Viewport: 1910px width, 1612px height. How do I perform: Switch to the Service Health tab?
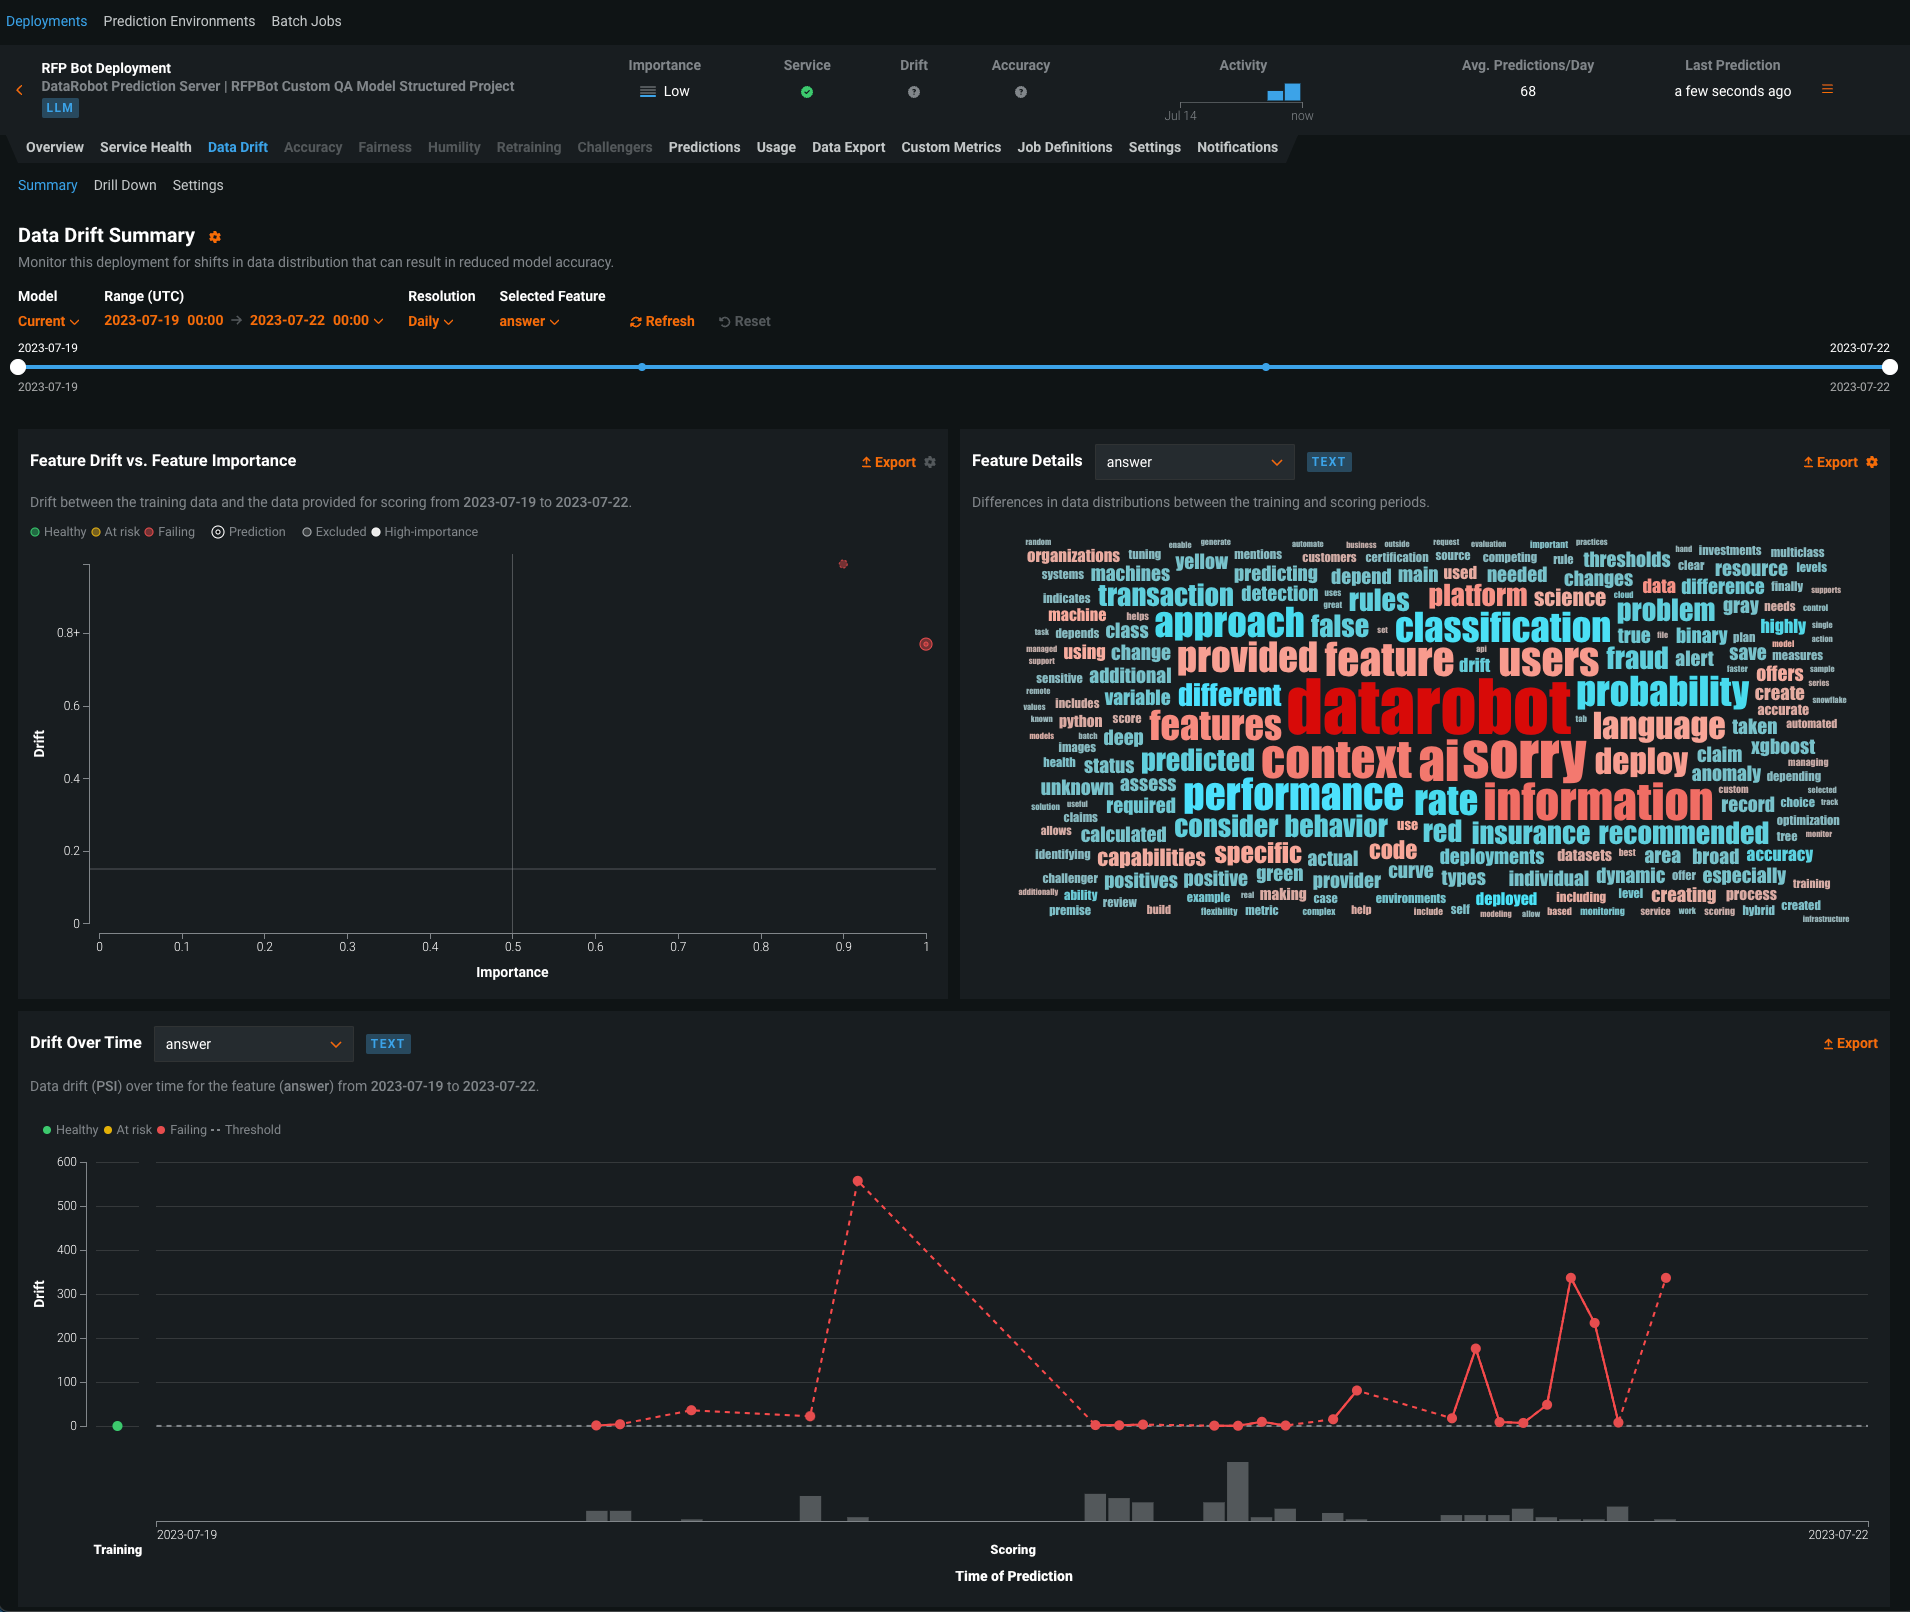pos(145,147)
